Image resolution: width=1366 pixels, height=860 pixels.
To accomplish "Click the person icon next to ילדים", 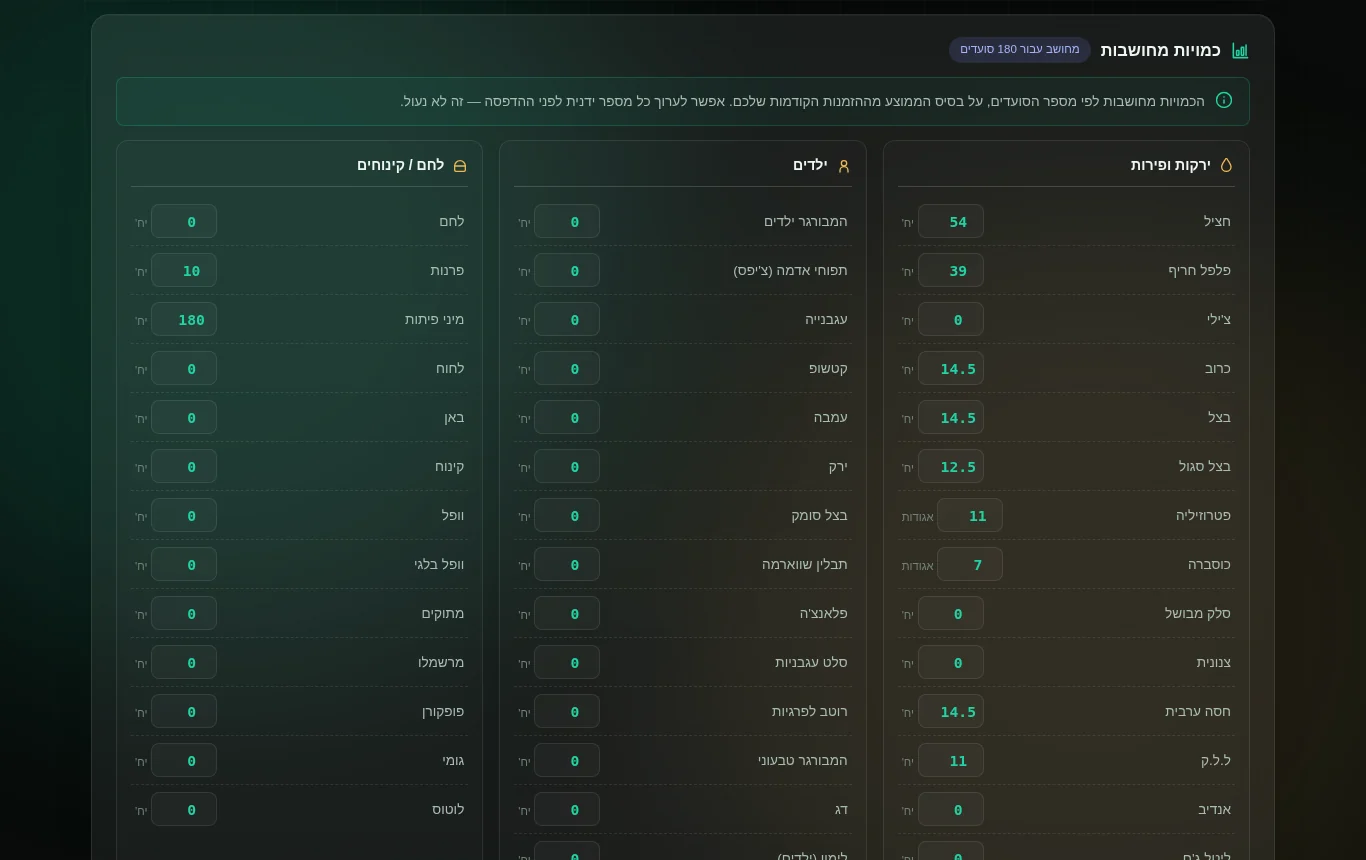I will tap(843, 166).
